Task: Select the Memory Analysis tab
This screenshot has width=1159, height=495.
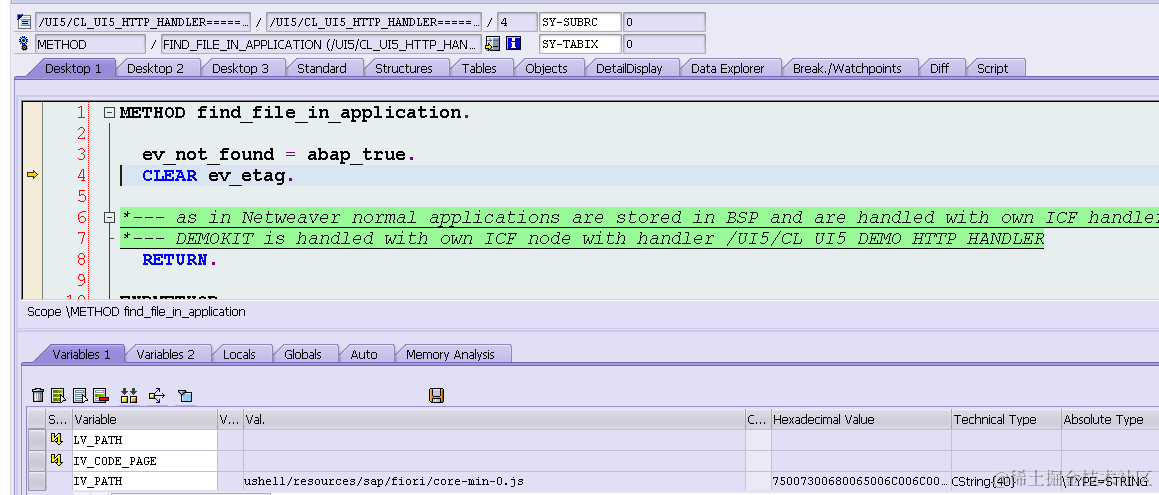Action: 450,354
